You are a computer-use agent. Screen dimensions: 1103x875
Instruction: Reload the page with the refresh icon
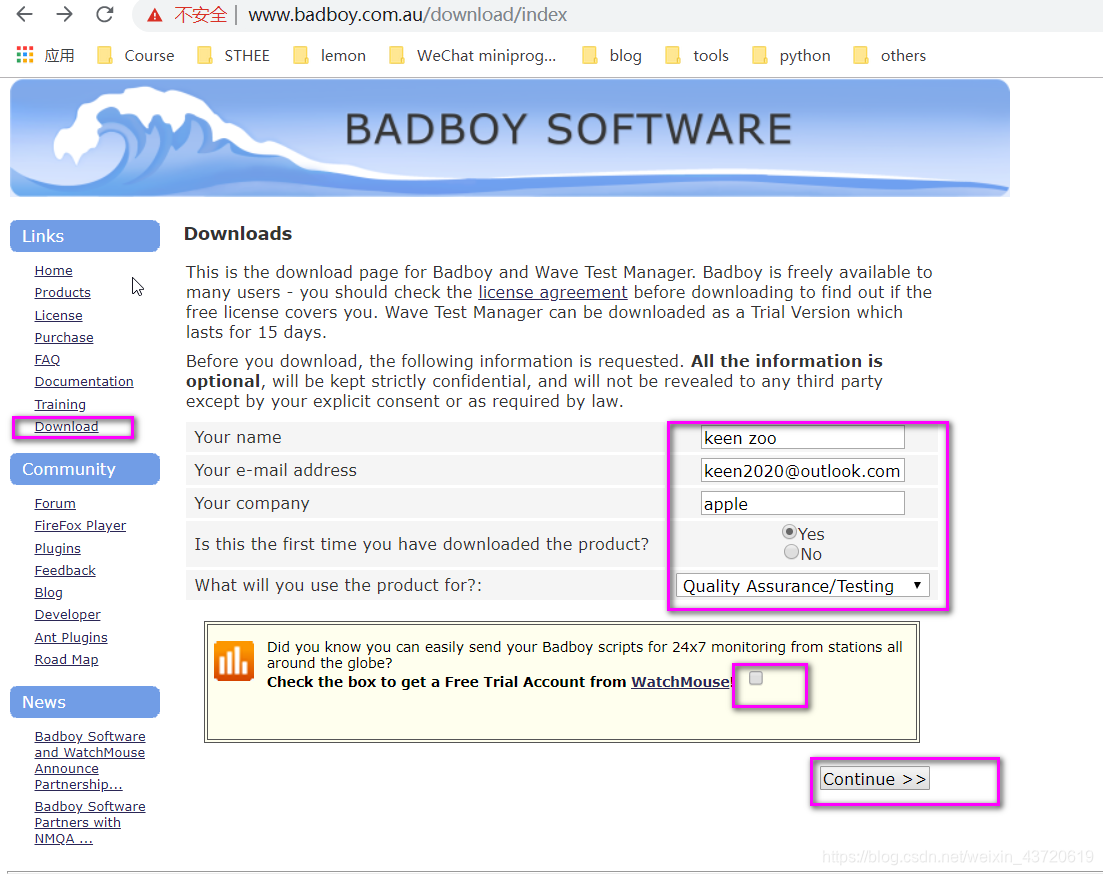coord(105,14)
